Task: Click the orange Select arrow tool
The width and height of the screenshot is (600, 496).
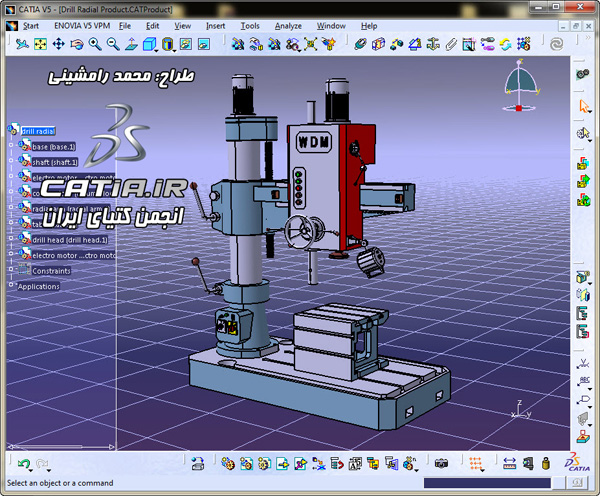Action: pos(583,106)
